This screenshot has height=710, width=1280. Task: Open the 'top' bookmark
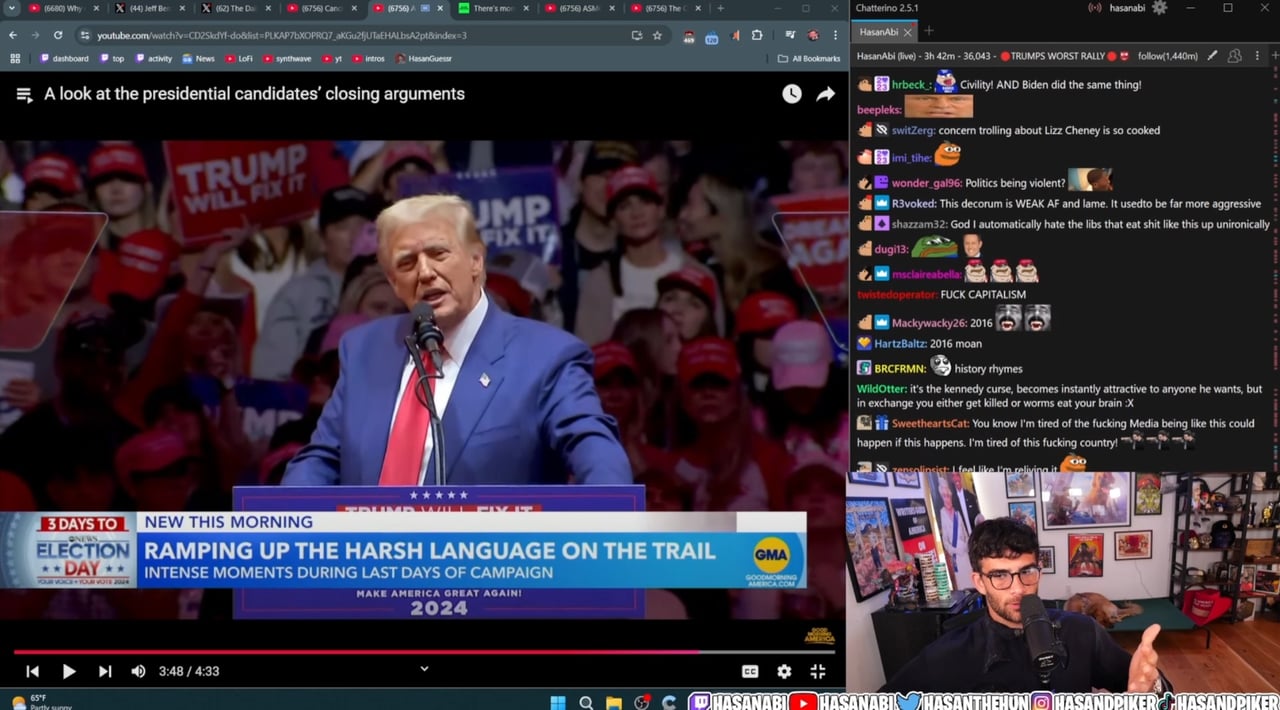[112, 59]
